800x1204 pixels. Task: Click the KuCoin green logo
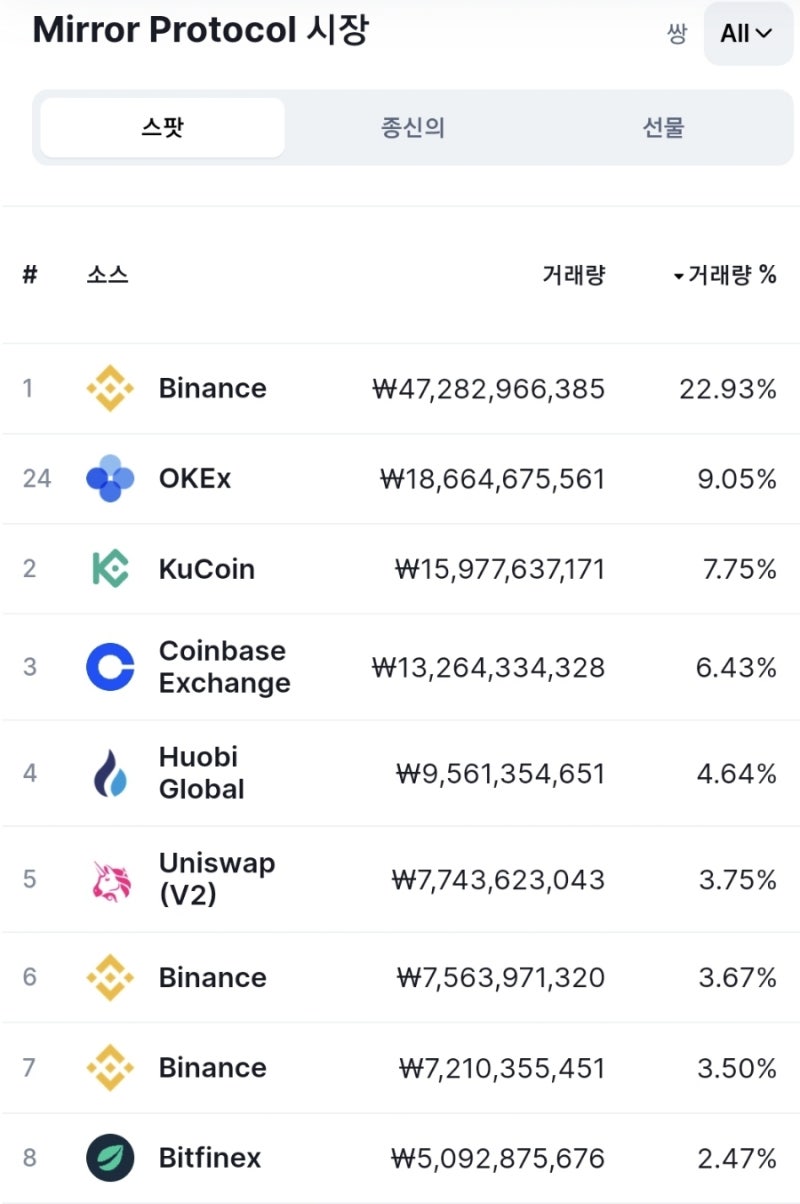tap(110, 569)
